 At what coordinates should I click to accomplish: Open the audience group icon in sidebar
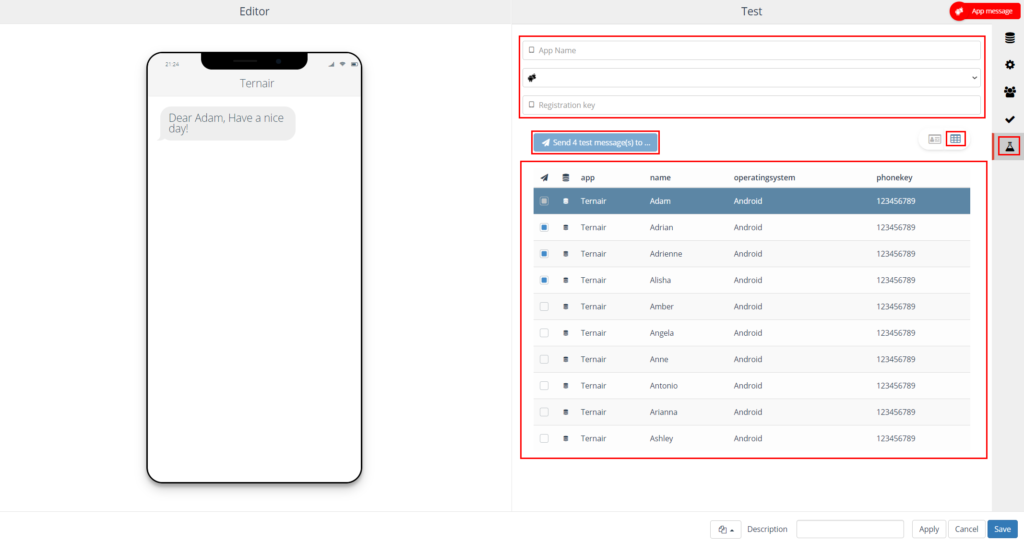pyautogui.click(x=1010, y=92)
